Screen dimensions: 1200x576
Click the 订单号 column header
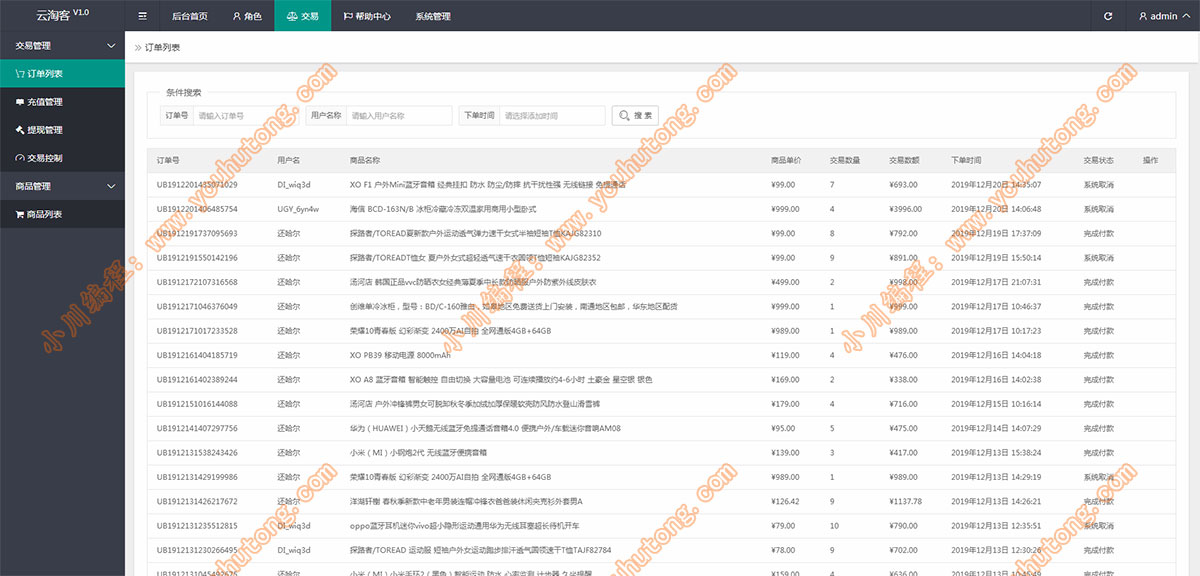point(168,160)
